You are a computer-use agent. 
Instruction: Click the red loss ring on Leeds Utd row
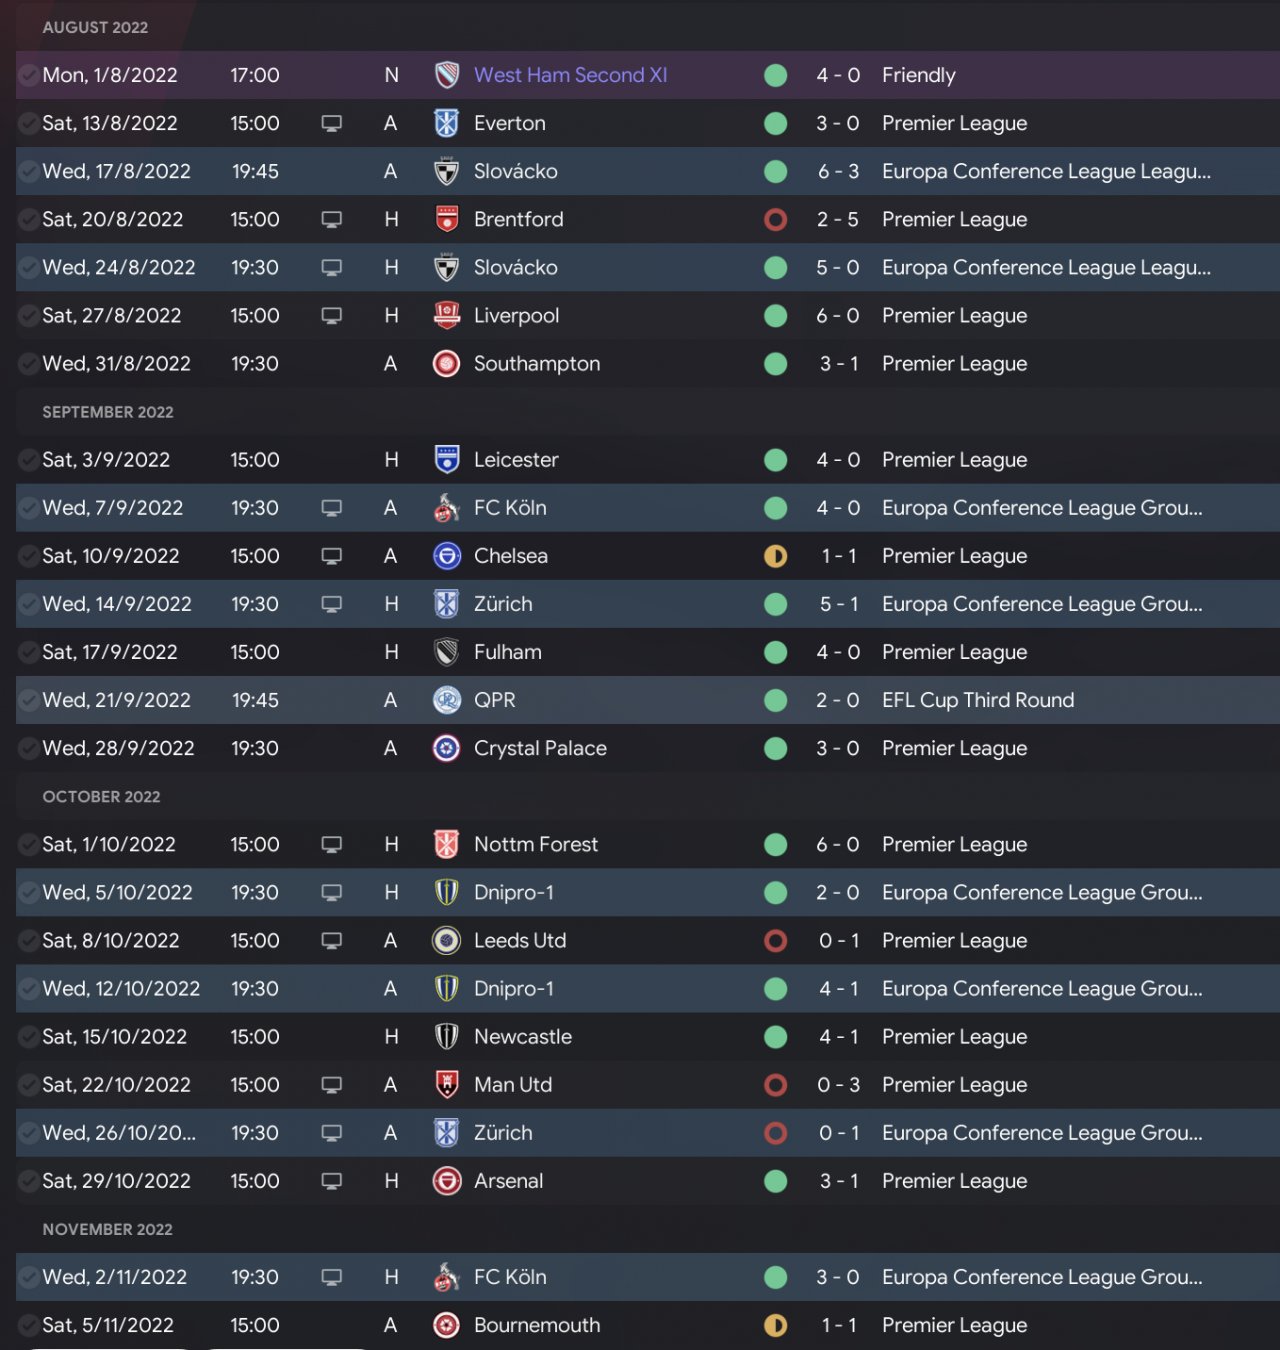coord(775,941)
